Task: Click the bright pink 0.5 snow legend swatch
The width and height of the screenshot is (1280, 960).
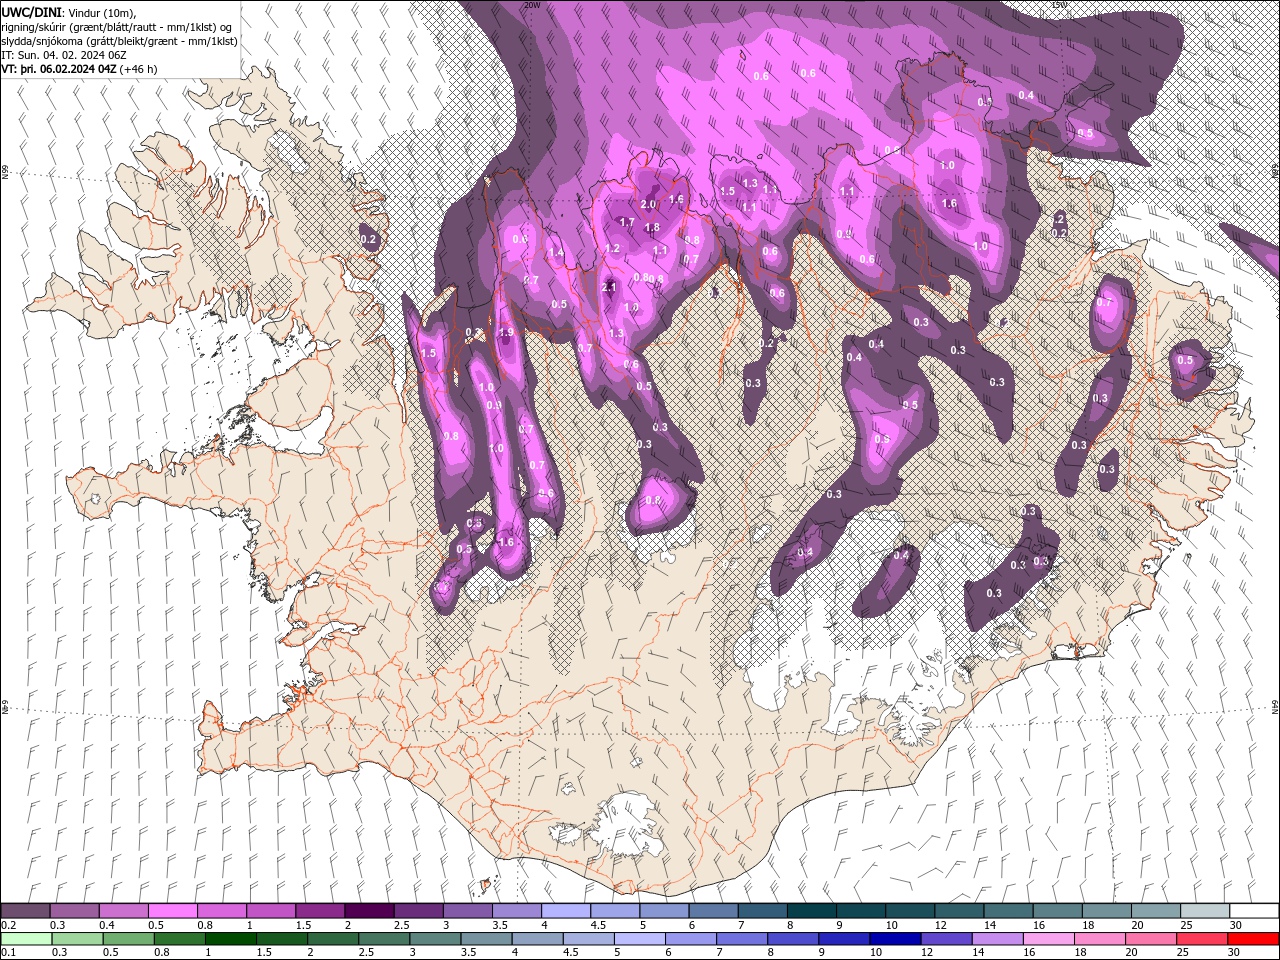Action: click(173, 911)
